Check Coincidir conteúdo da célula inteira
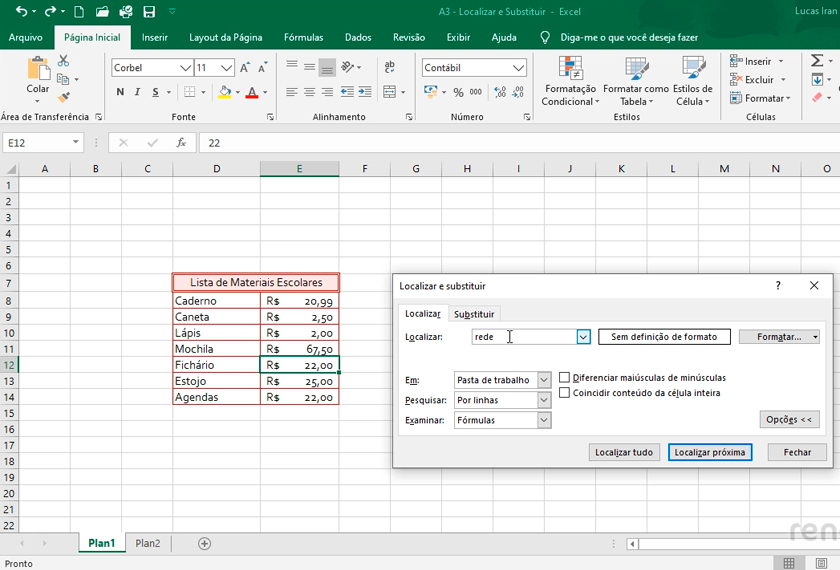The image size is (840, 570). pos(565,393)
